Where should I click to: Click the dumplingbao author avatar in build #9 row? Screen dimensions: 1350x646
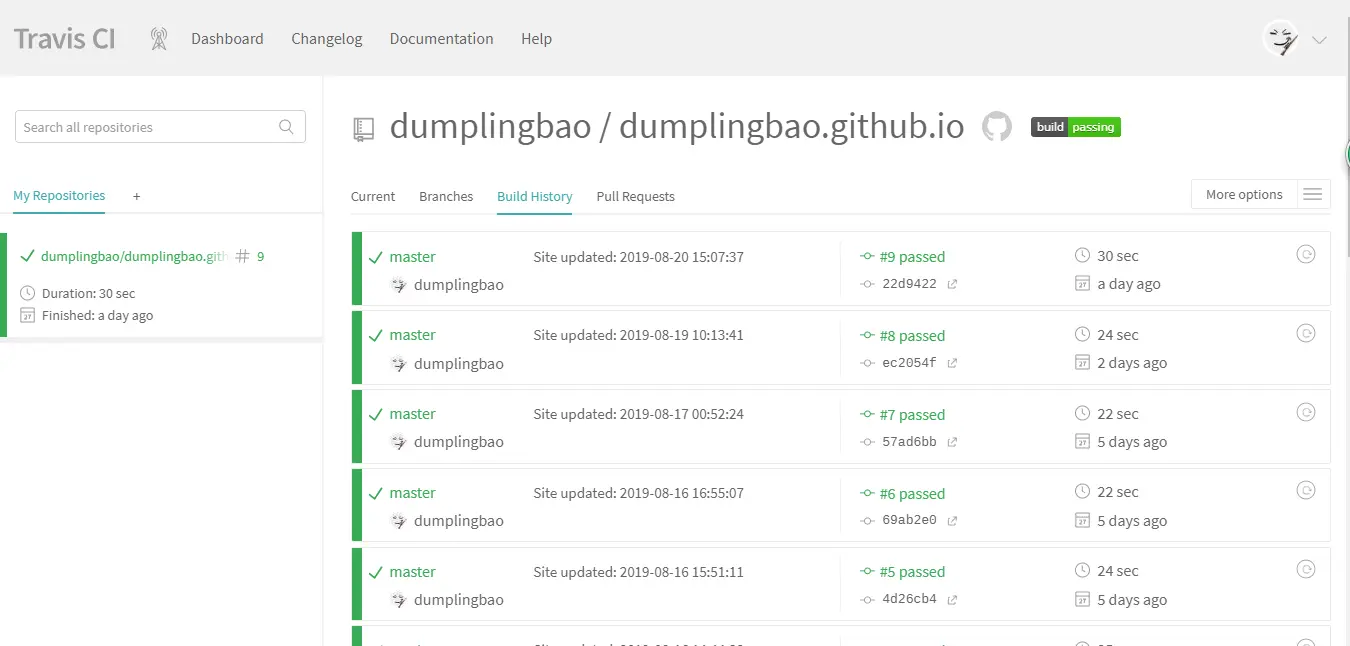click(x=398, y=285)
